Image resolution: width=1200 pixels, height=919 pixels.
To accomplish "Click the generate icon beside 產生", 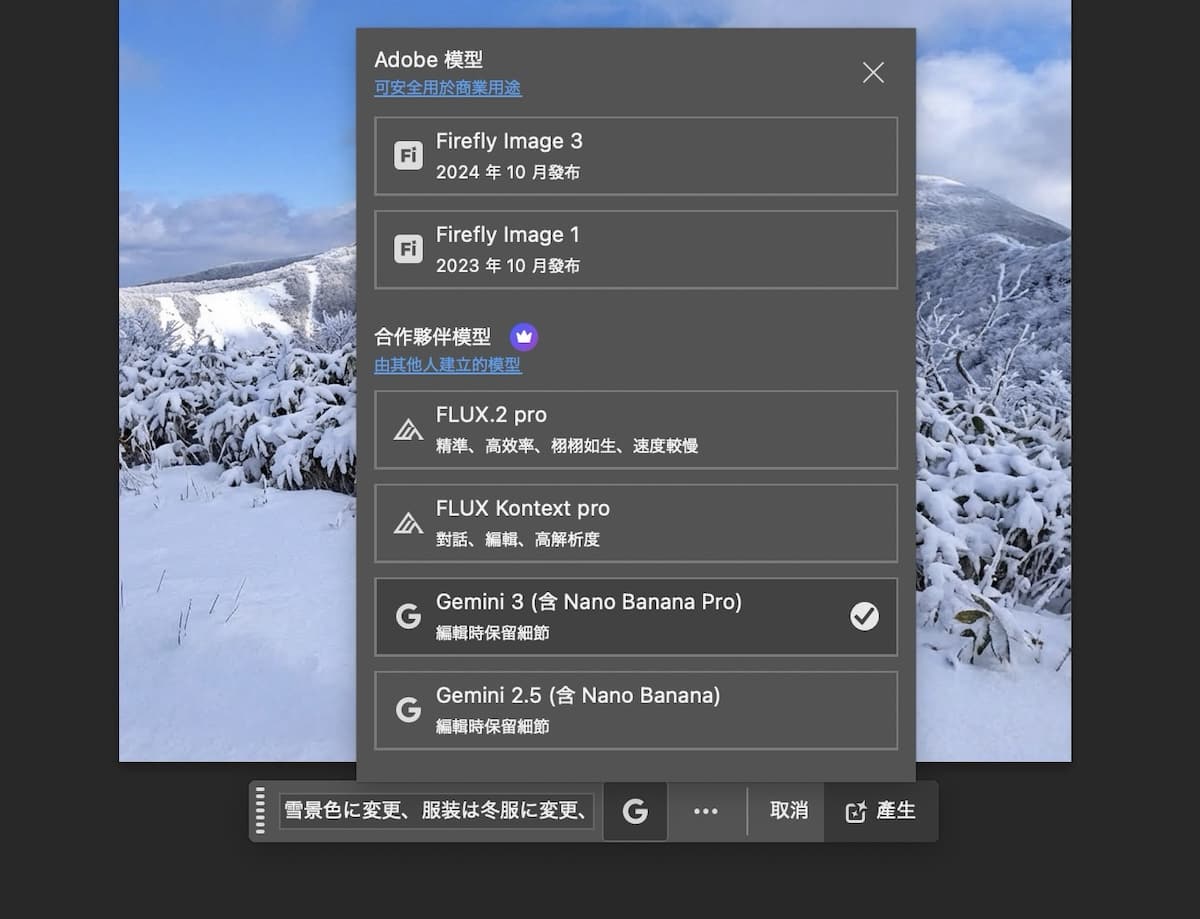I will [x=855, y=811].
